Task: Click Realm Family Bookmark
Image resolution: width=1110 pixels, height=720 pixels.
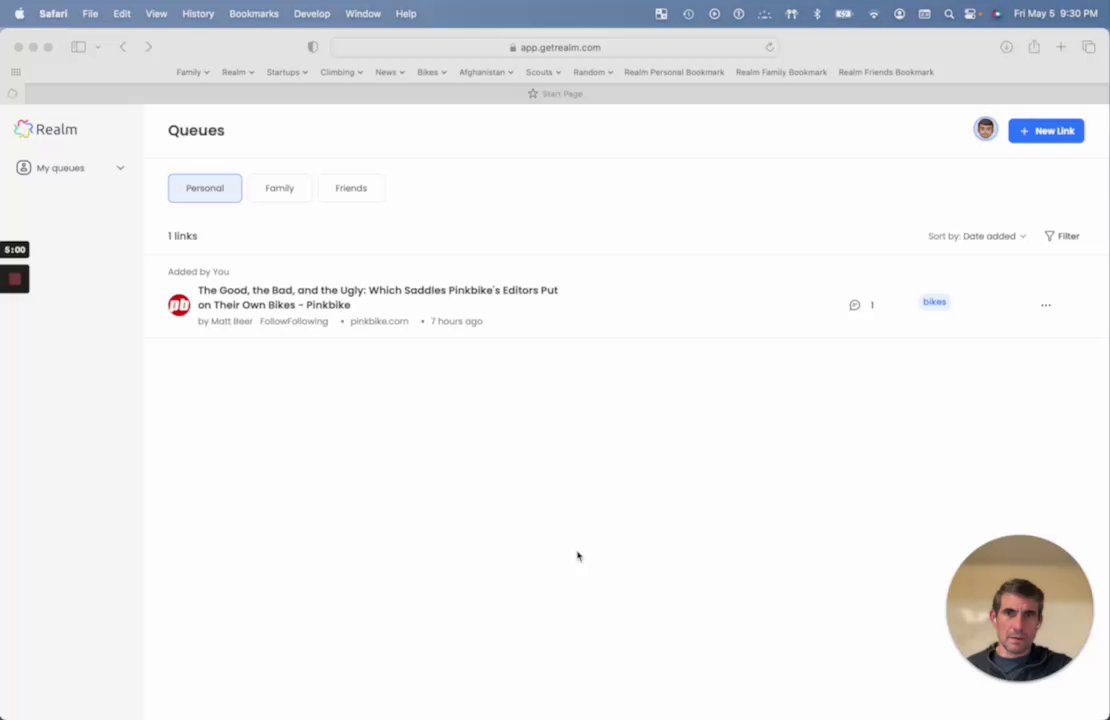Action: tap(781, 72)
